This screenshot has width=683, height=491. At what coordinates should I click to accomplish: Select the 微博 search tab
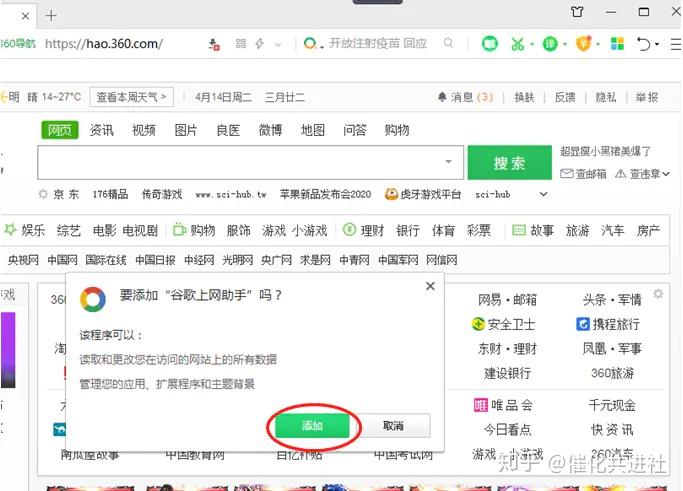tap(270, 130)
